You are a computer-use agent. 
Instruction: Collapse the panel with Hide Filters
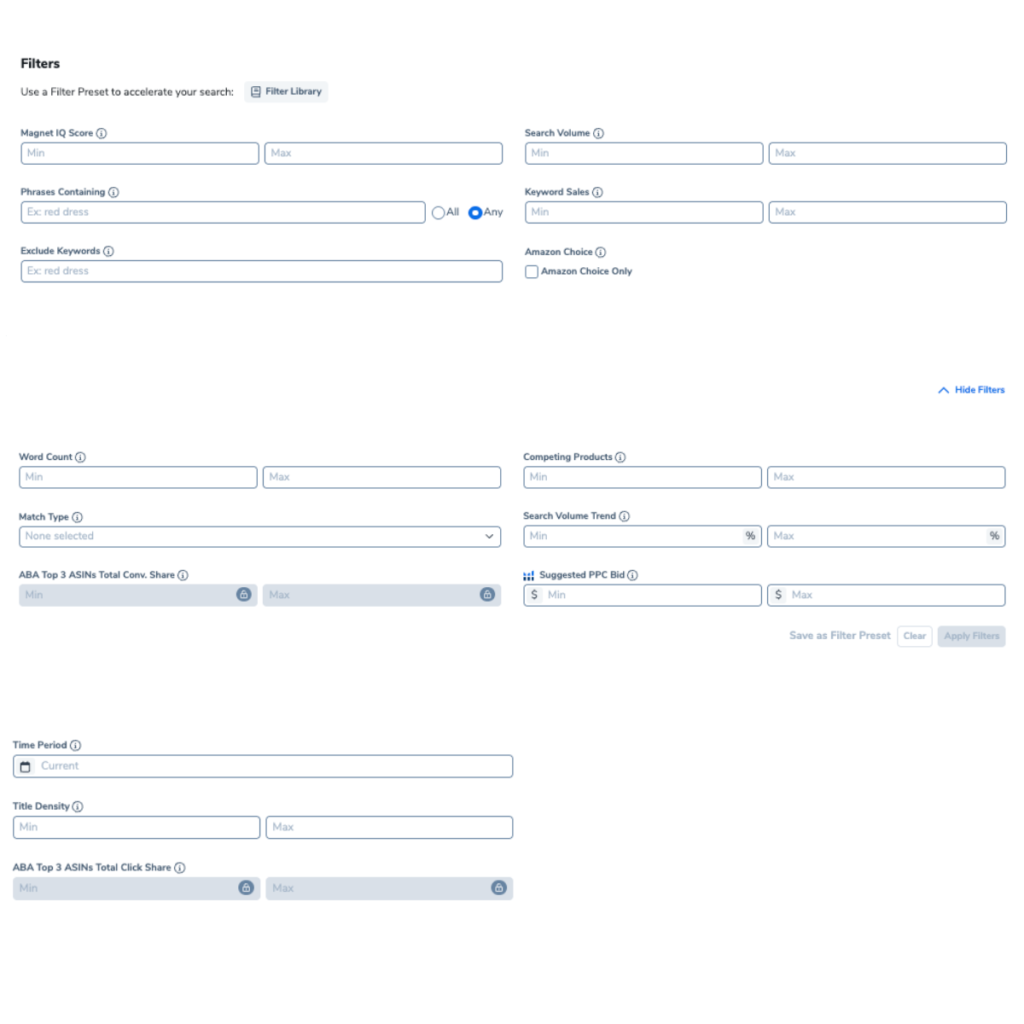pos(971,390)
